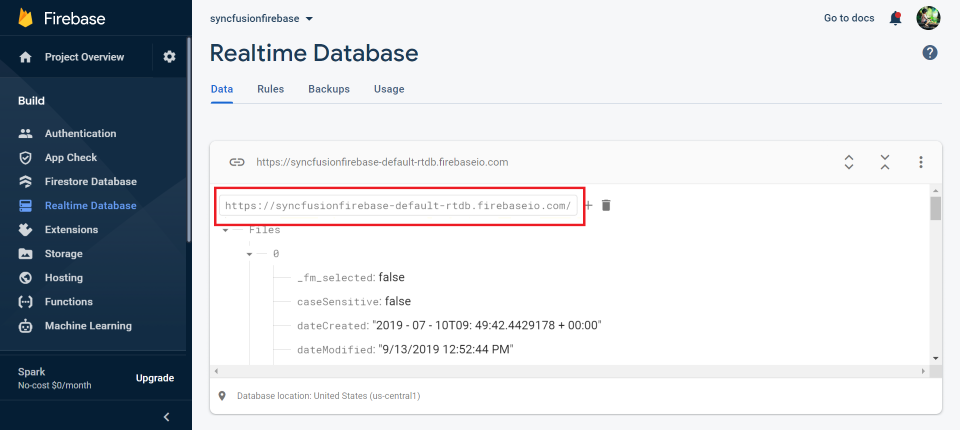Select the dateModified value
The image size is (960, 430).
pyautogui.click(x=445, y=350)
